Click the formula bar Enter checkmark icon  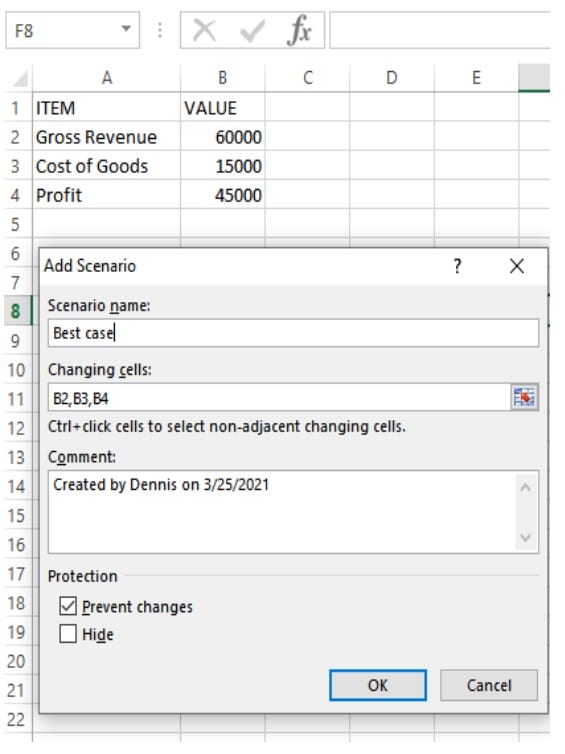pos(252,31)
